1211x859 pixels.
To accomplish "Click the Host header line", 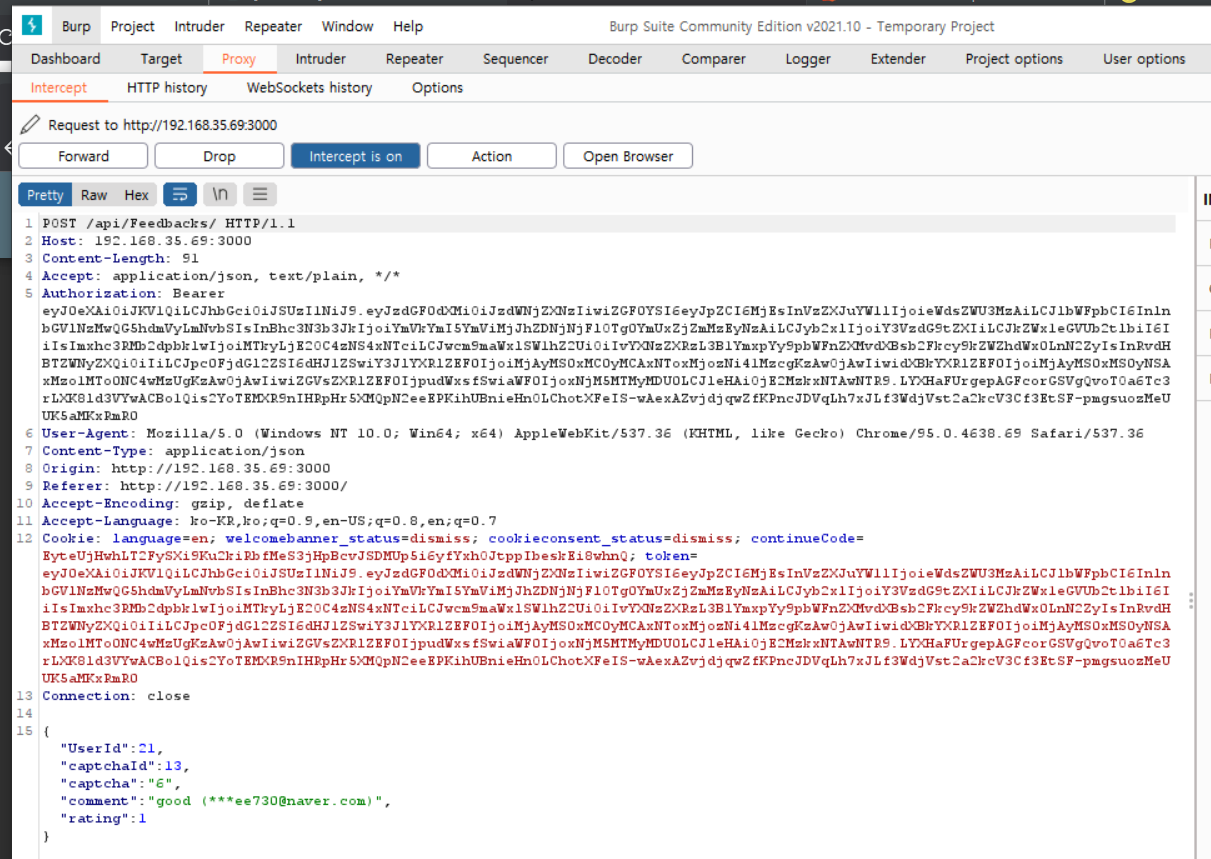I will click(147, 241).
